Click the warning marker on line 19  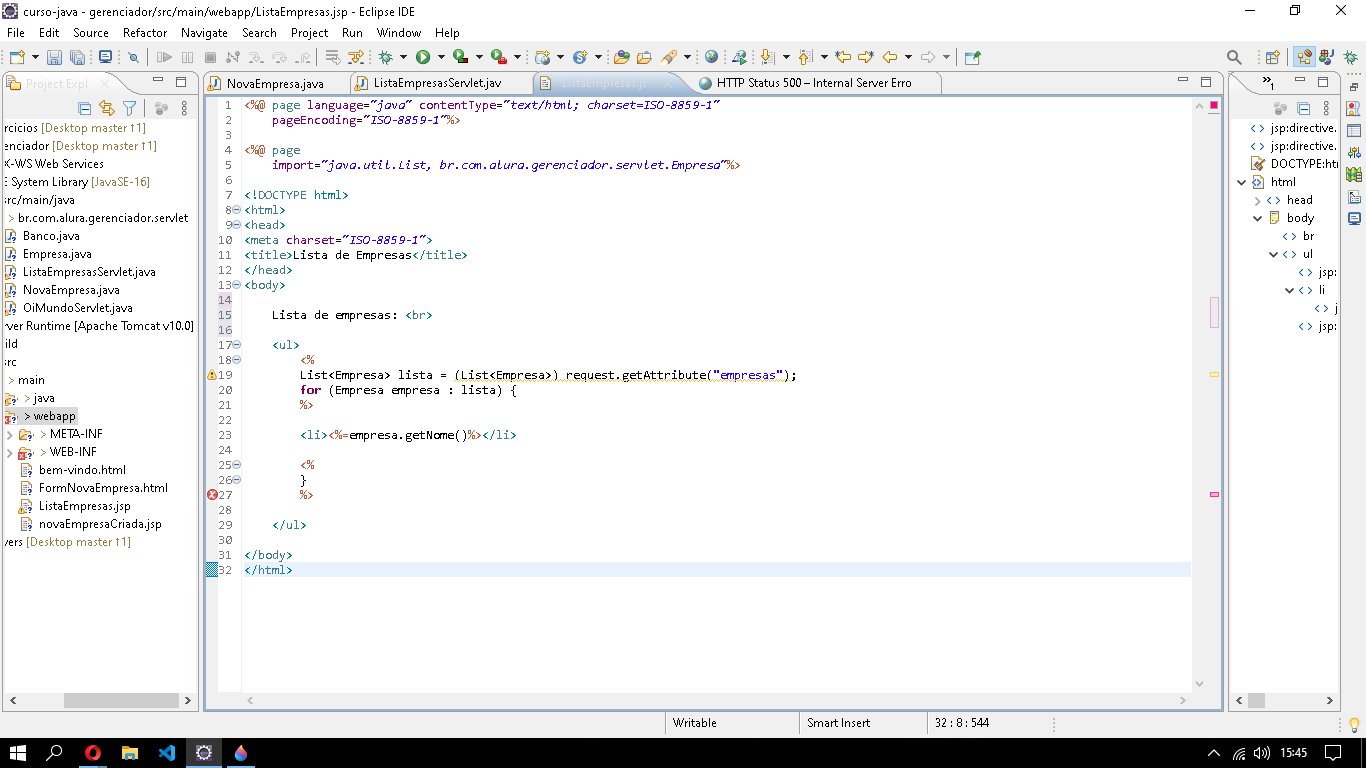click(x=212, y=375)
